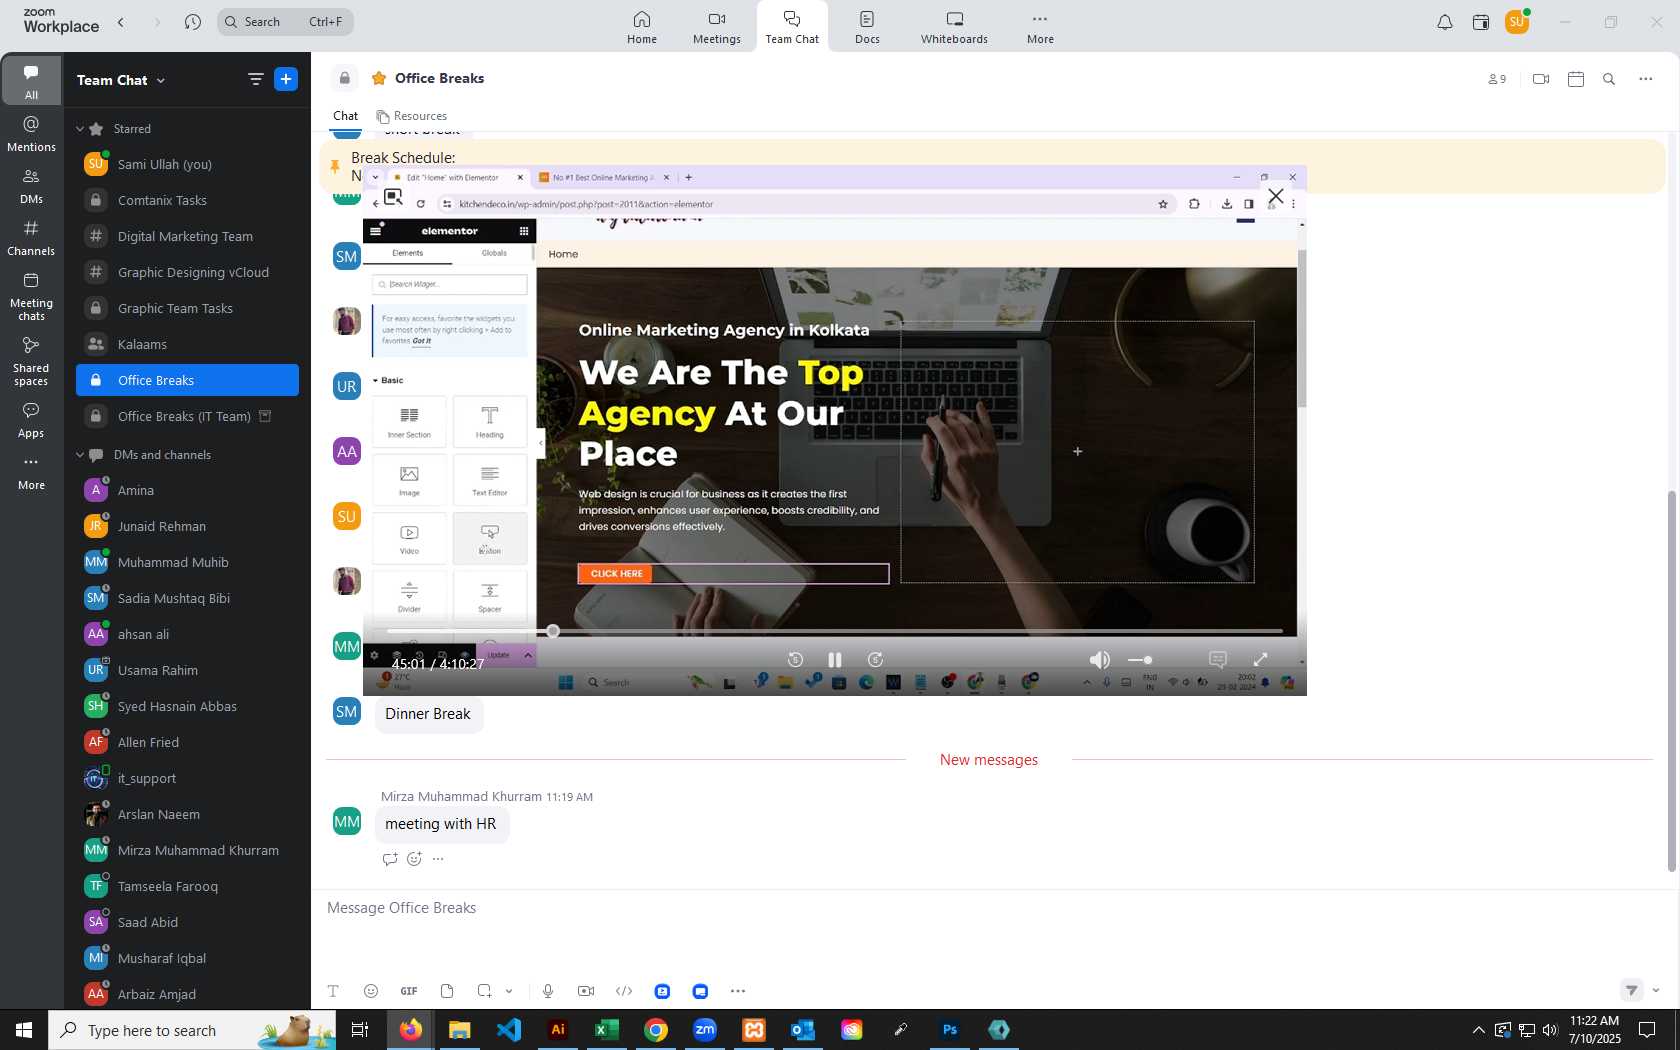Open Shared spaces in the sidebar
Image resolution: width=1680 pixels, height=1050 pixels.
pyautogui.click(x=31, y=361)
